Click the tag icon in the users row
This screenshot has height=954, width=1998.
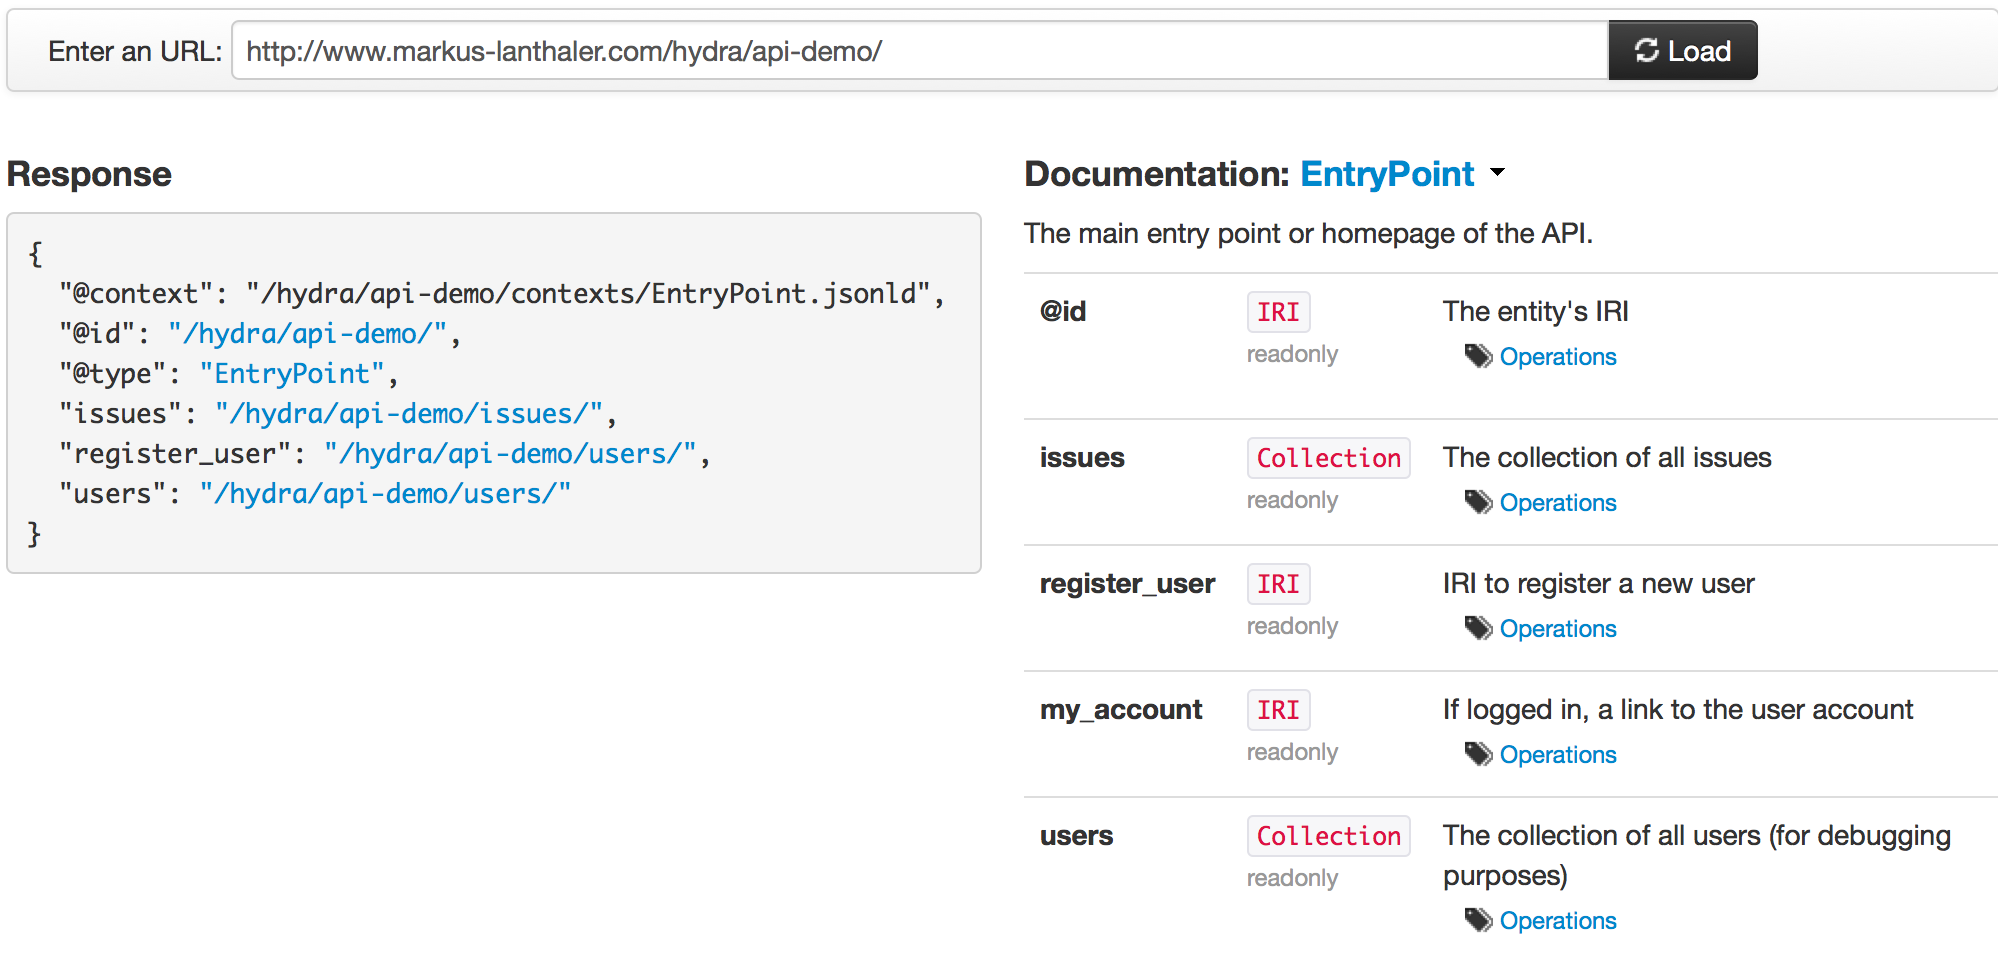(1478, 920)
